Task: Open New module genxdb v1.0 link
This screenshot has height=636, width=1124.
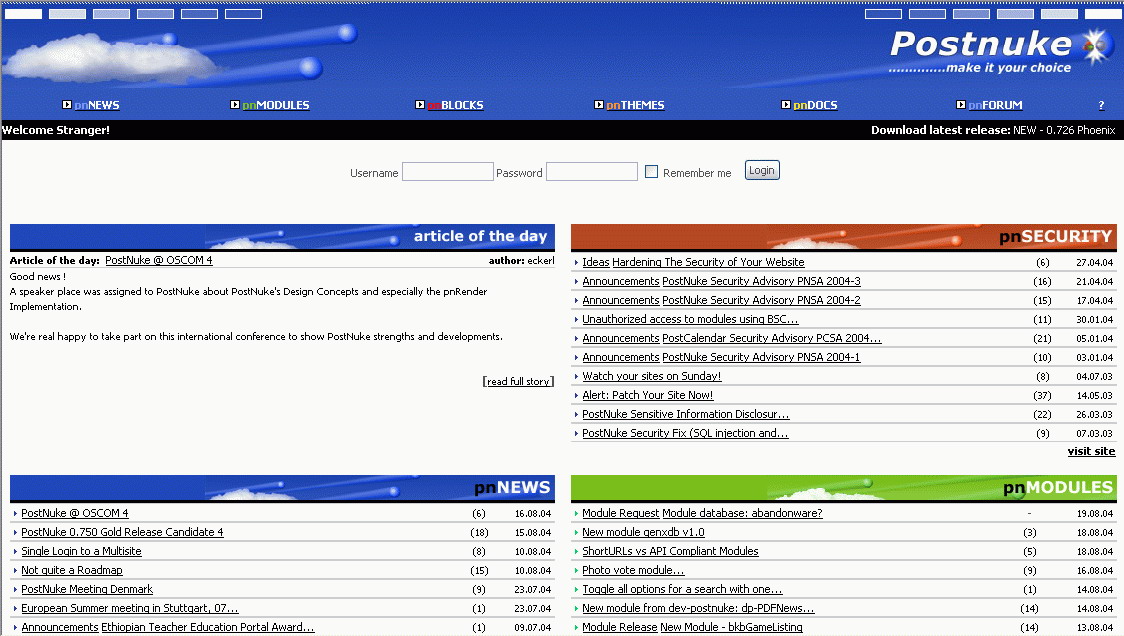Action: [643, 532]
